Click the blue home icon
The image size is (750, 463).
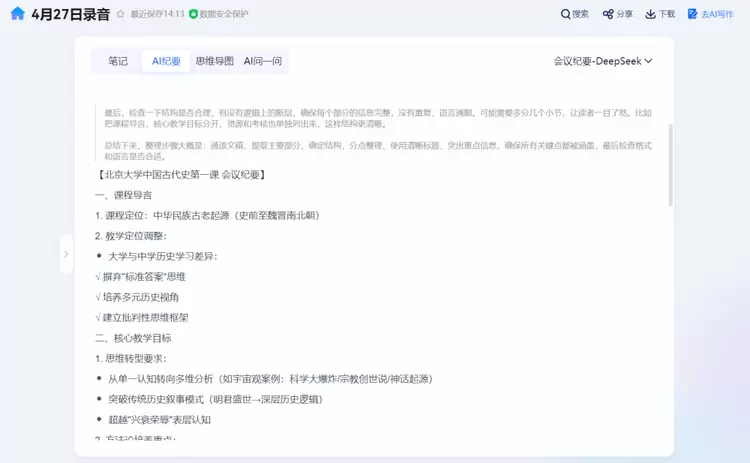pos(17,14)
